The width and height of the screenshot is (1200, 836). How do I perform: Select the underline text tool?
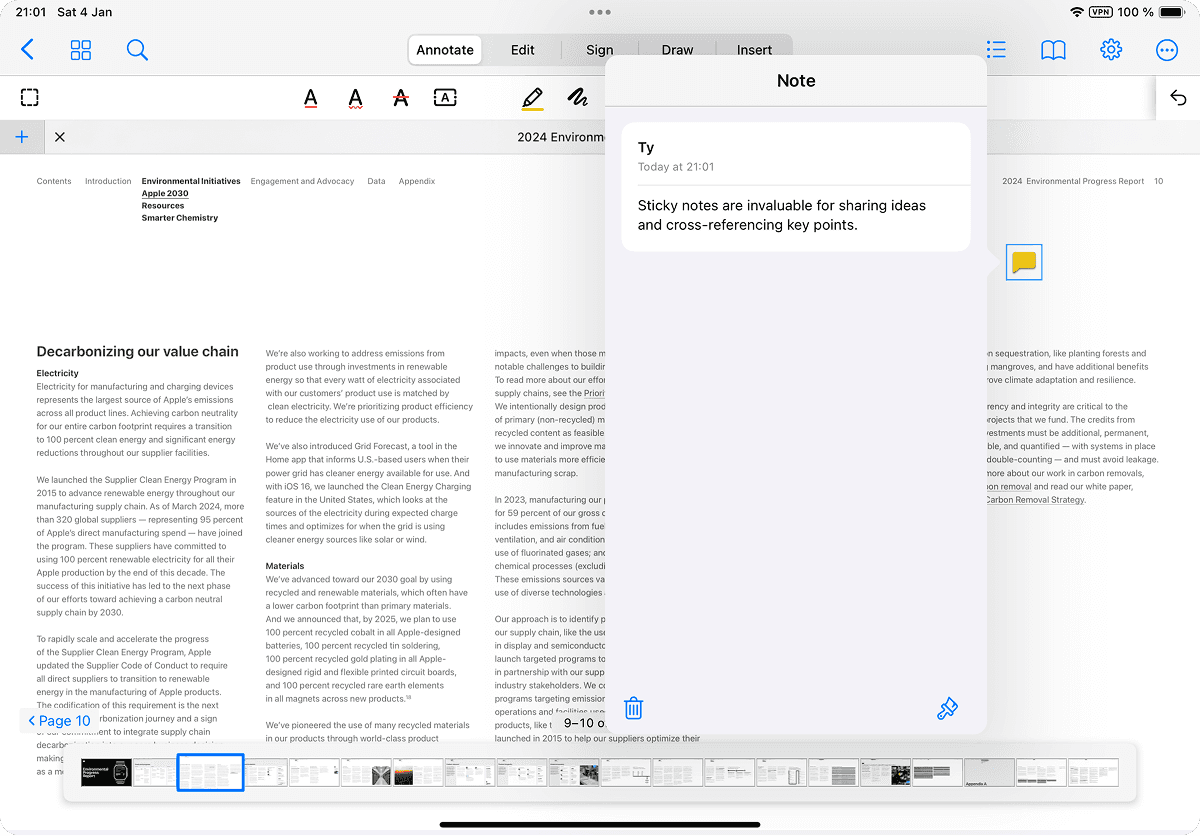pyautogui.click(x=311, y=98)
